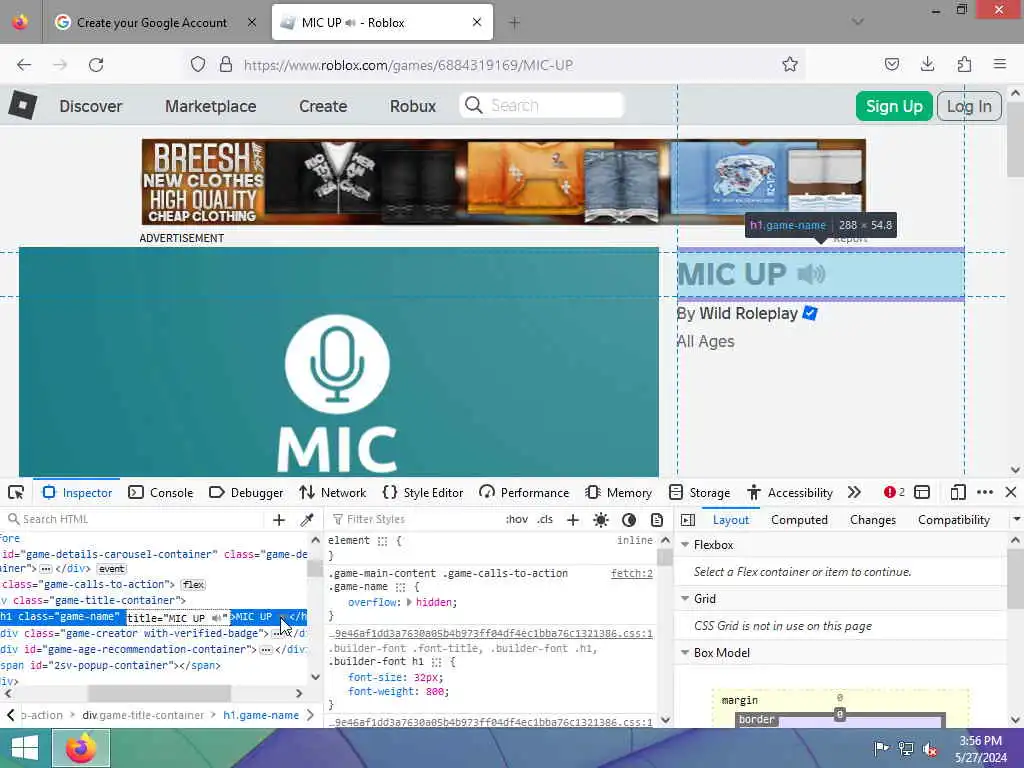Toggle light color scheme simulation
This screenshot has height=768, width=1024.
[601, 520]
